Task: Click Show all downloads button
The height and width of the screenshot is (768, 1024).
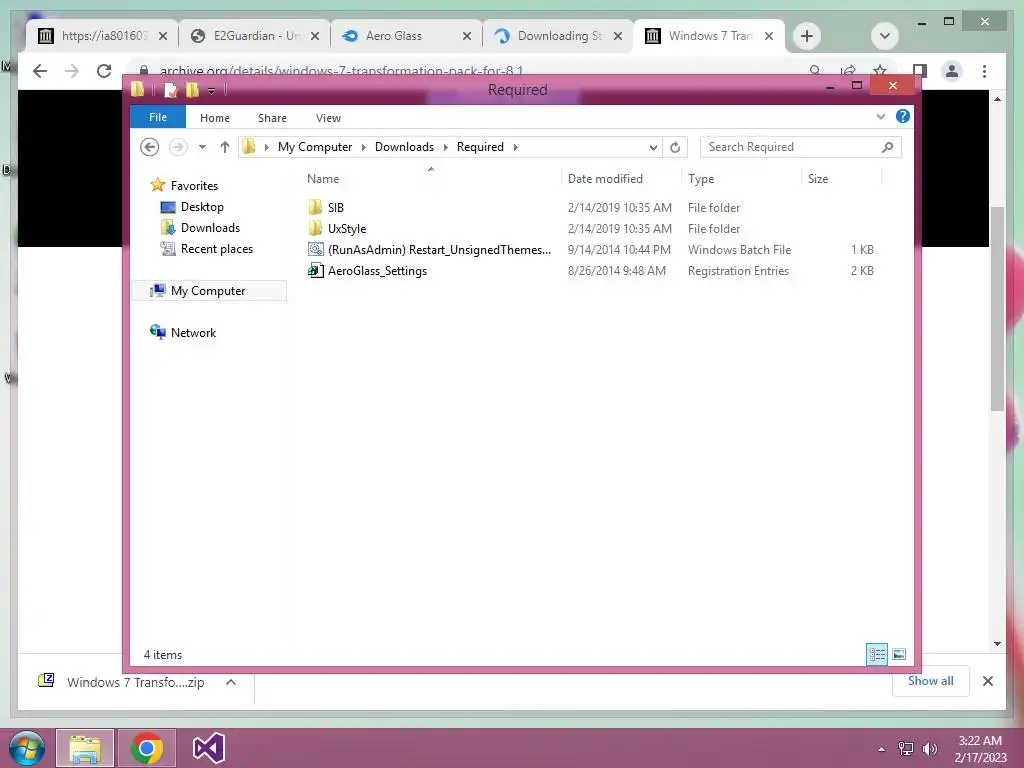Action: 930,680
